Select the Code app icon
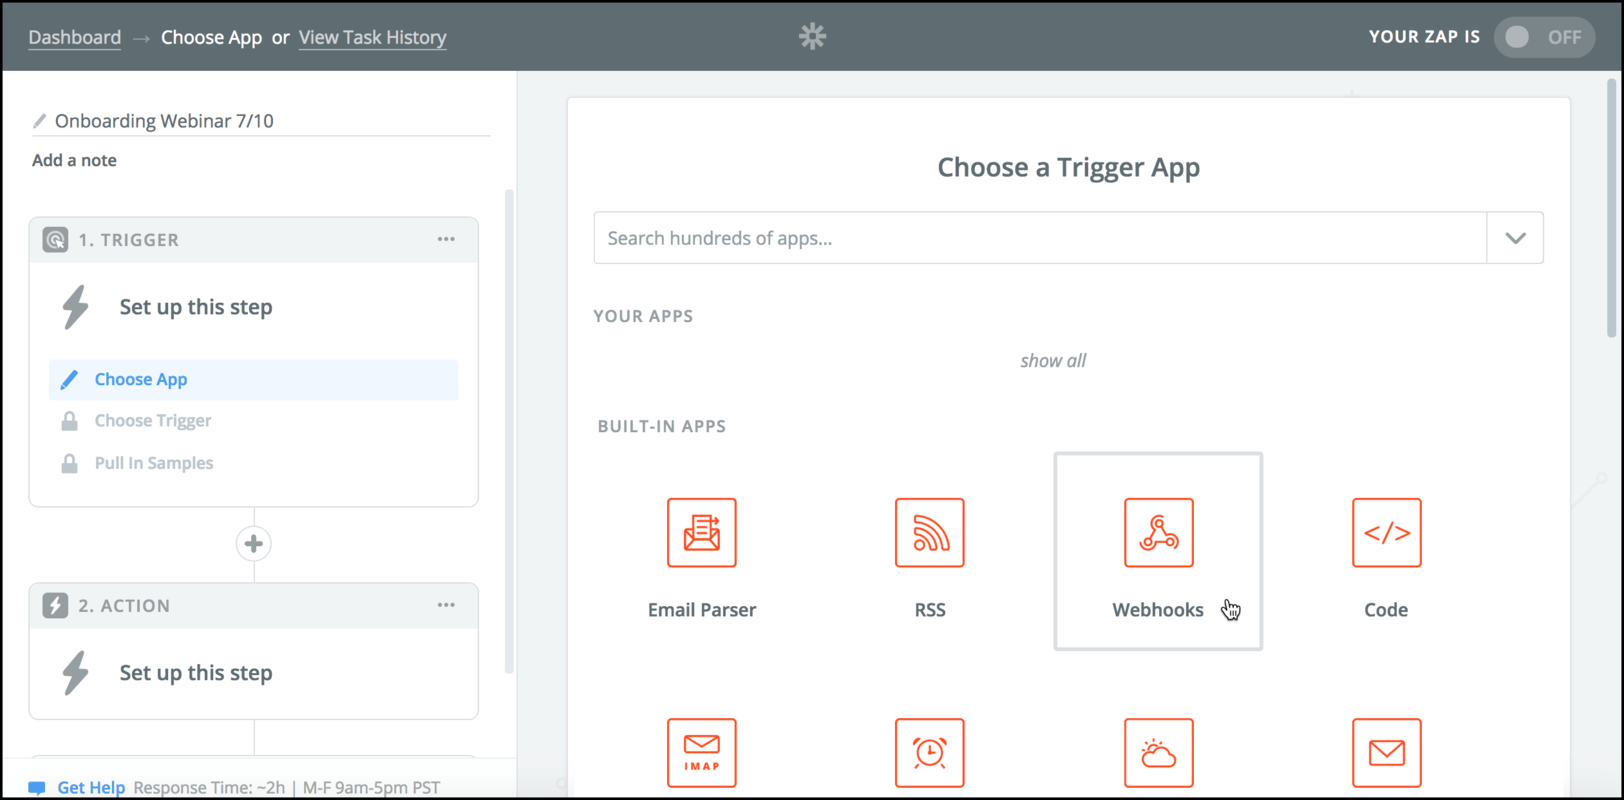 1386,533
